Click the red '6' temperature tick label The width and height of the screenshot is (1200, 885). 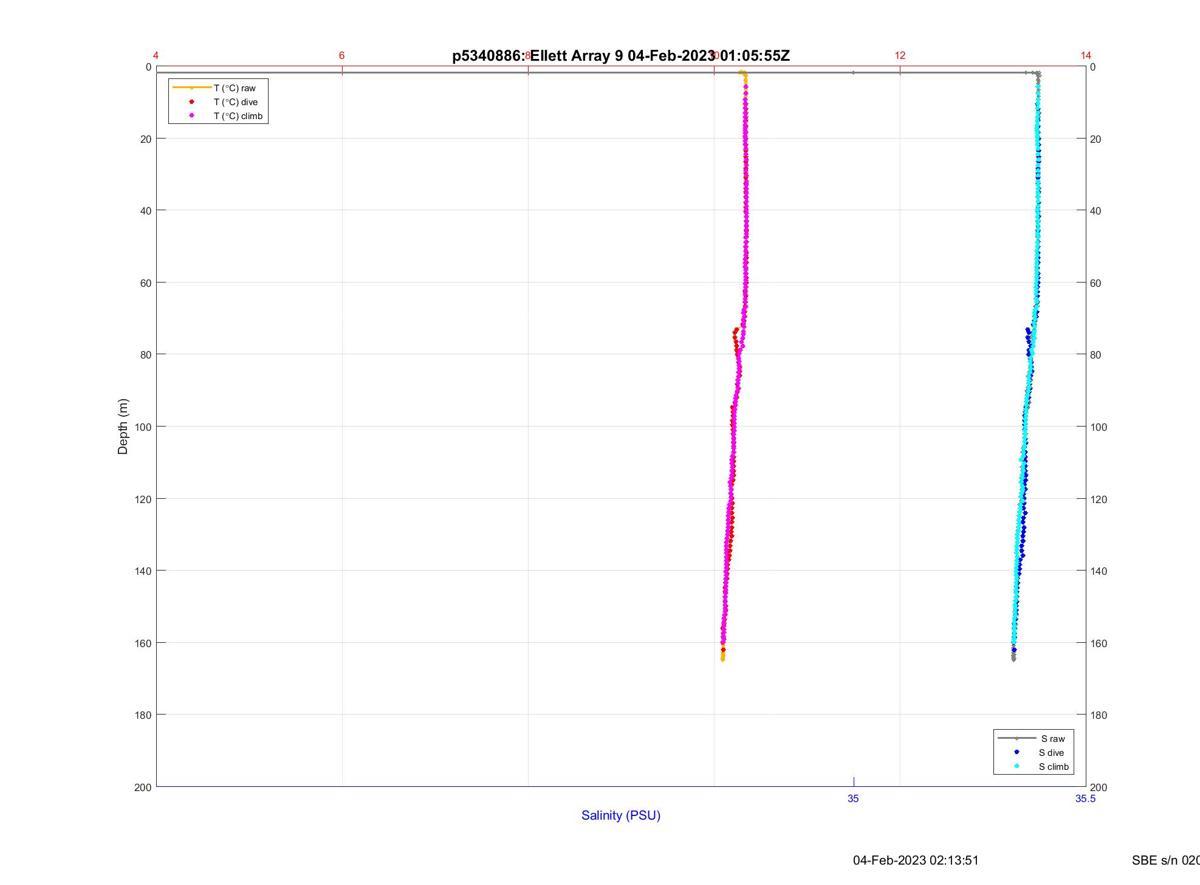[x=342, y=55]
